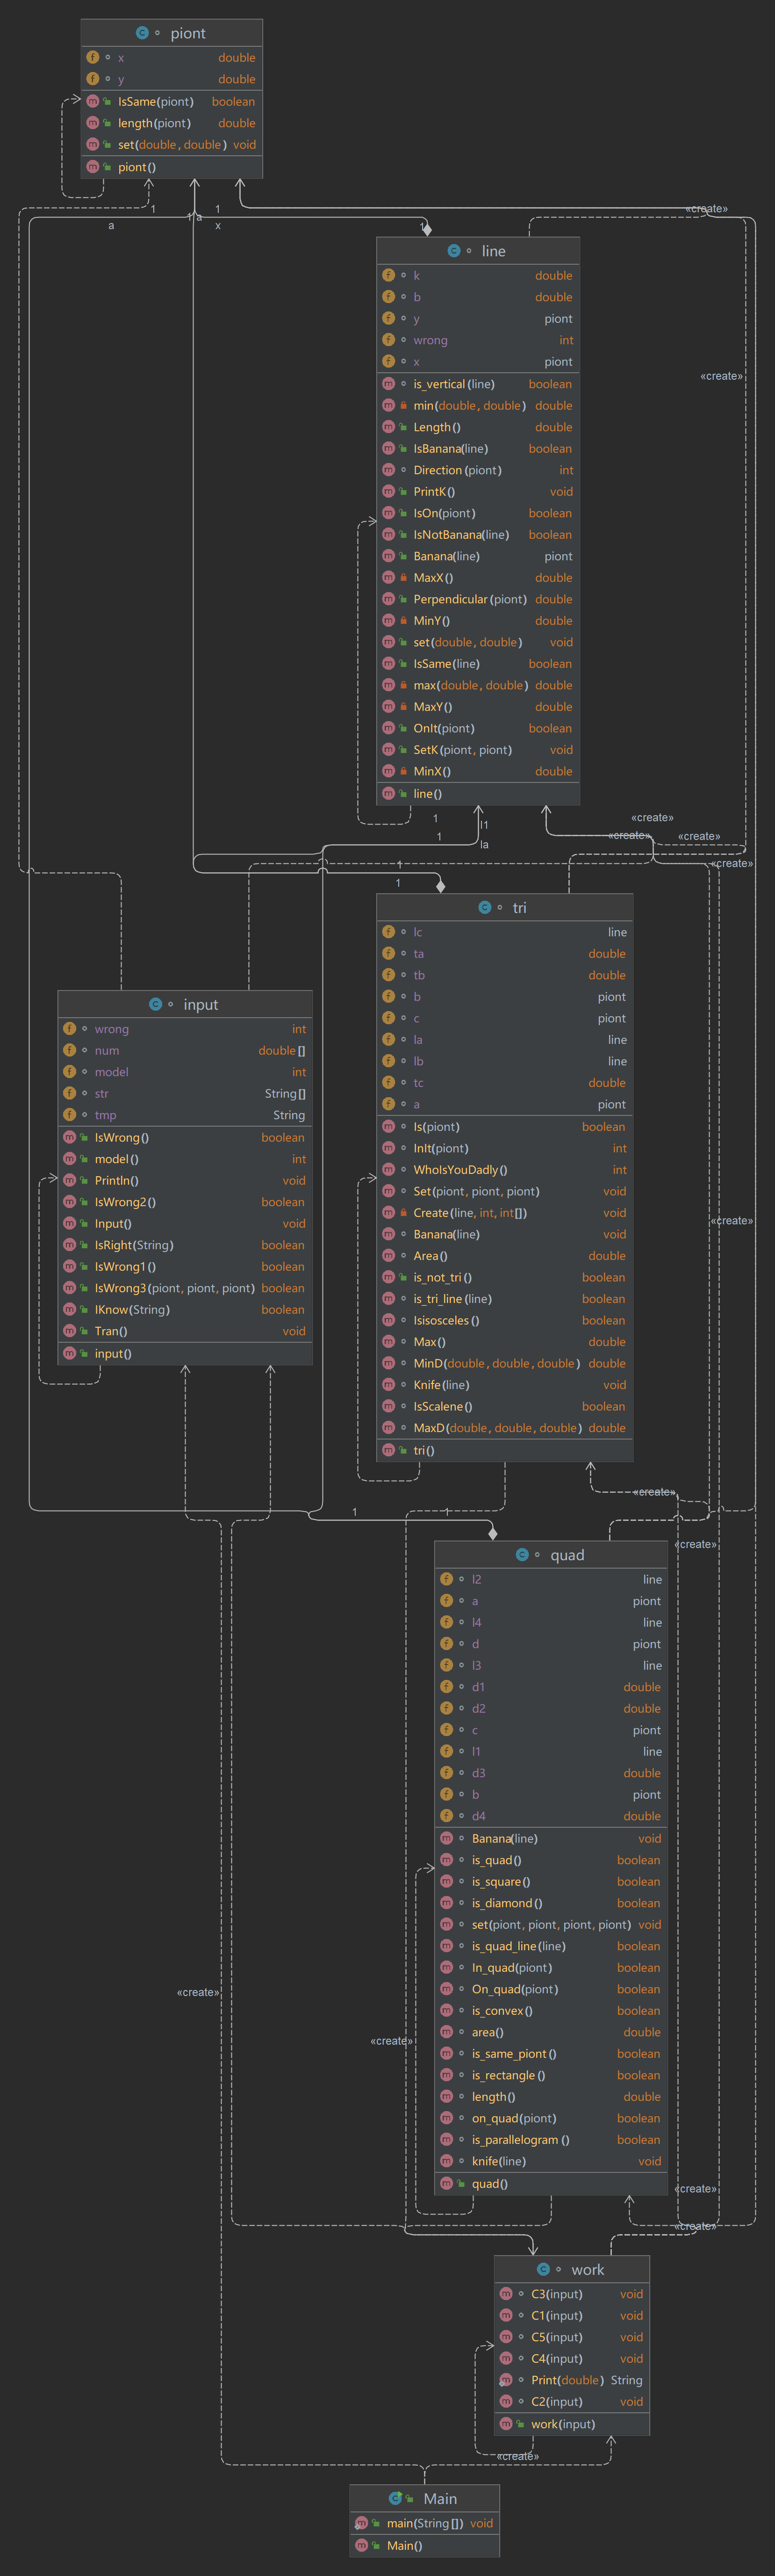This screenshot has width=775, height=2576.
Task: Click the field icon beside wrong in line class
Action: (x=388, y=340)
